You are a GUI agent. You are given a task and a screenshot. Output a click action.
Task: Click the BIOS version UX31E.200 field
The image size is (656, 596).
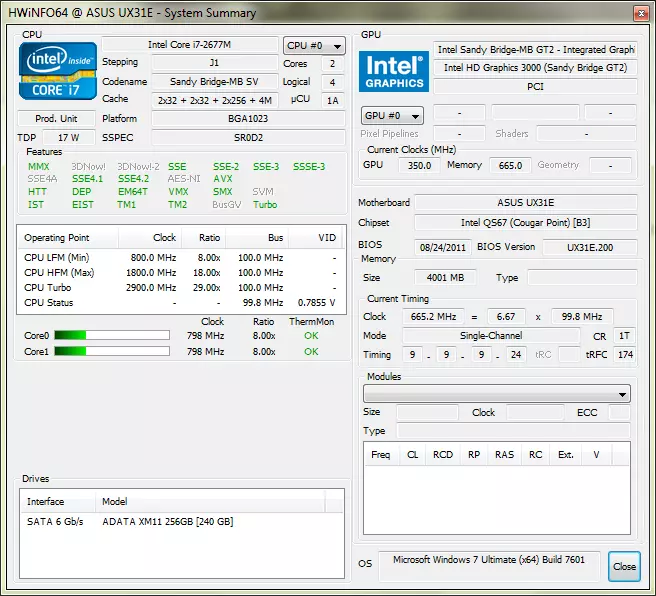point(589,247)
